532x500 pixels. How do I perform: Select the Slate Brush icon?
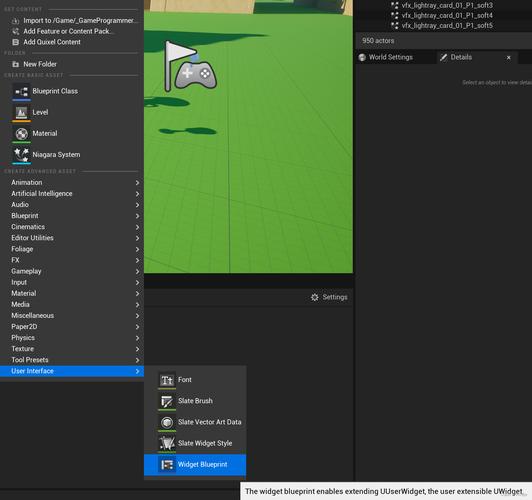[x=167, y=401]
